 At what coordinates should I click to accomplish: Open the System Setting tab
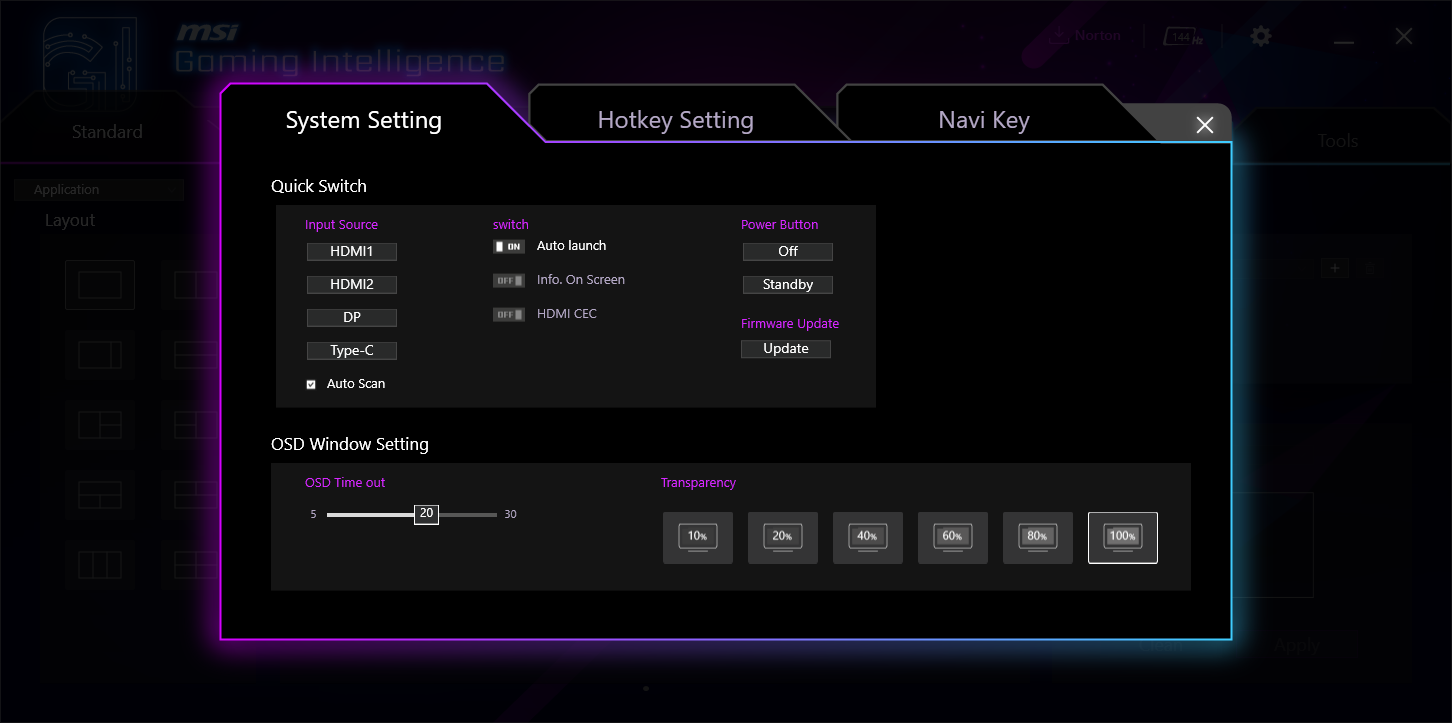(364, 120)
